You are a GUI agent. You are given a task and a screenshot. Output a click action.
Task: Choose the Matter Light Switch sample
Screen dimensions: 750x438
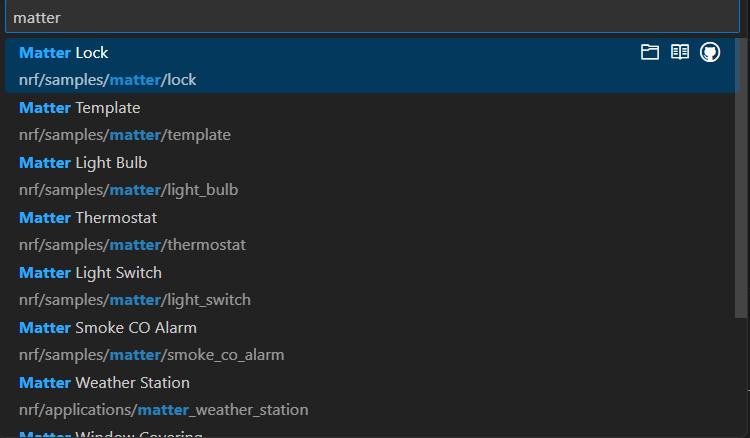point(90,273)
